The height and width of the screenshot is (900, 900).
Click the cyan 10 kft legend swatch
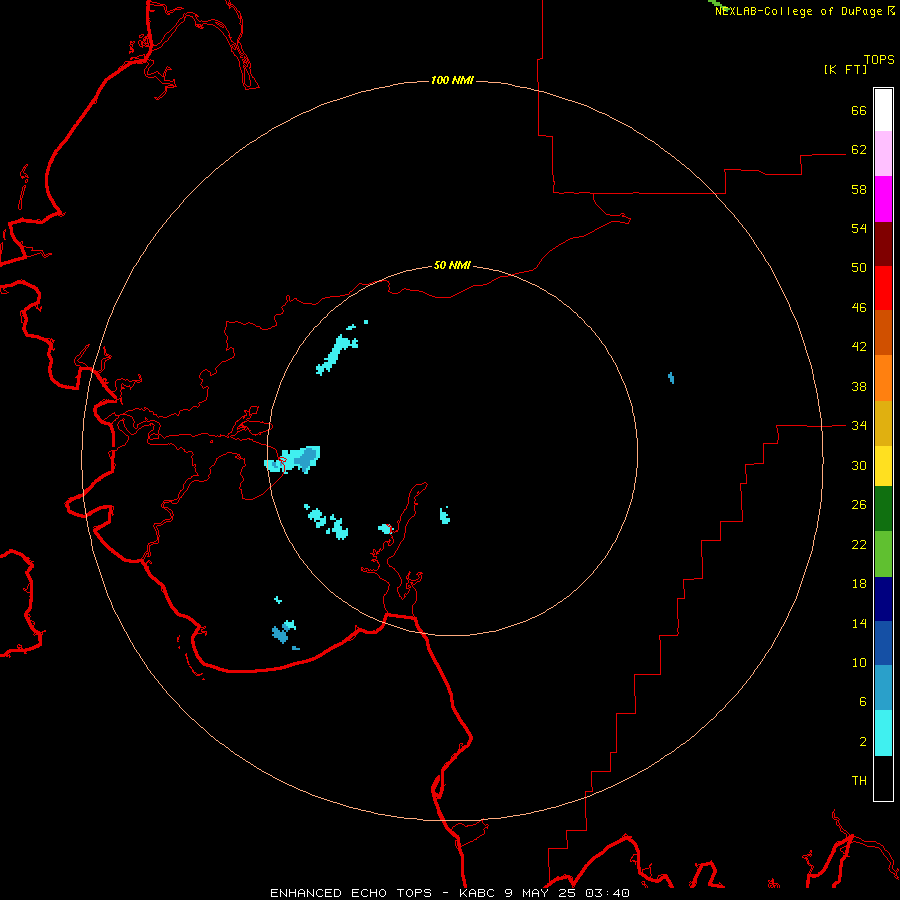click(883, 733)
